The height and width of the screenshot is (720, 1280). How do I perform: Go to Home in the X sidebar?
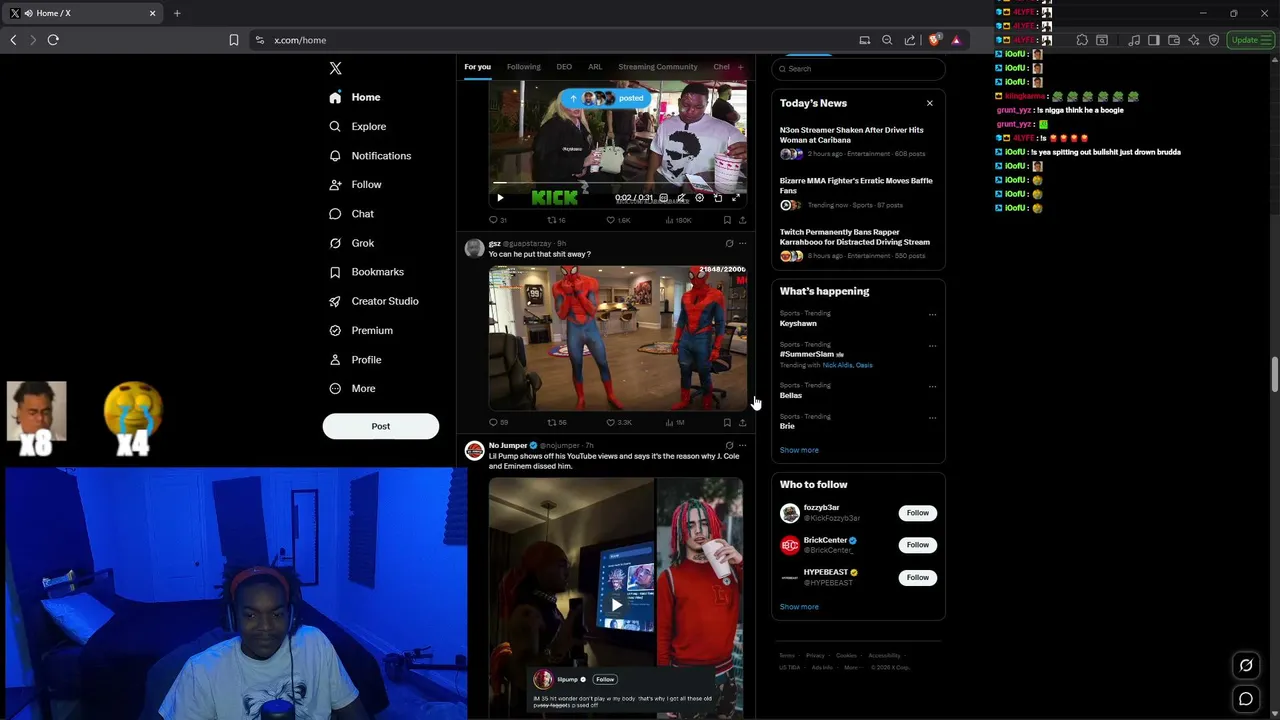pyautogui.click(x=355, y=97)
